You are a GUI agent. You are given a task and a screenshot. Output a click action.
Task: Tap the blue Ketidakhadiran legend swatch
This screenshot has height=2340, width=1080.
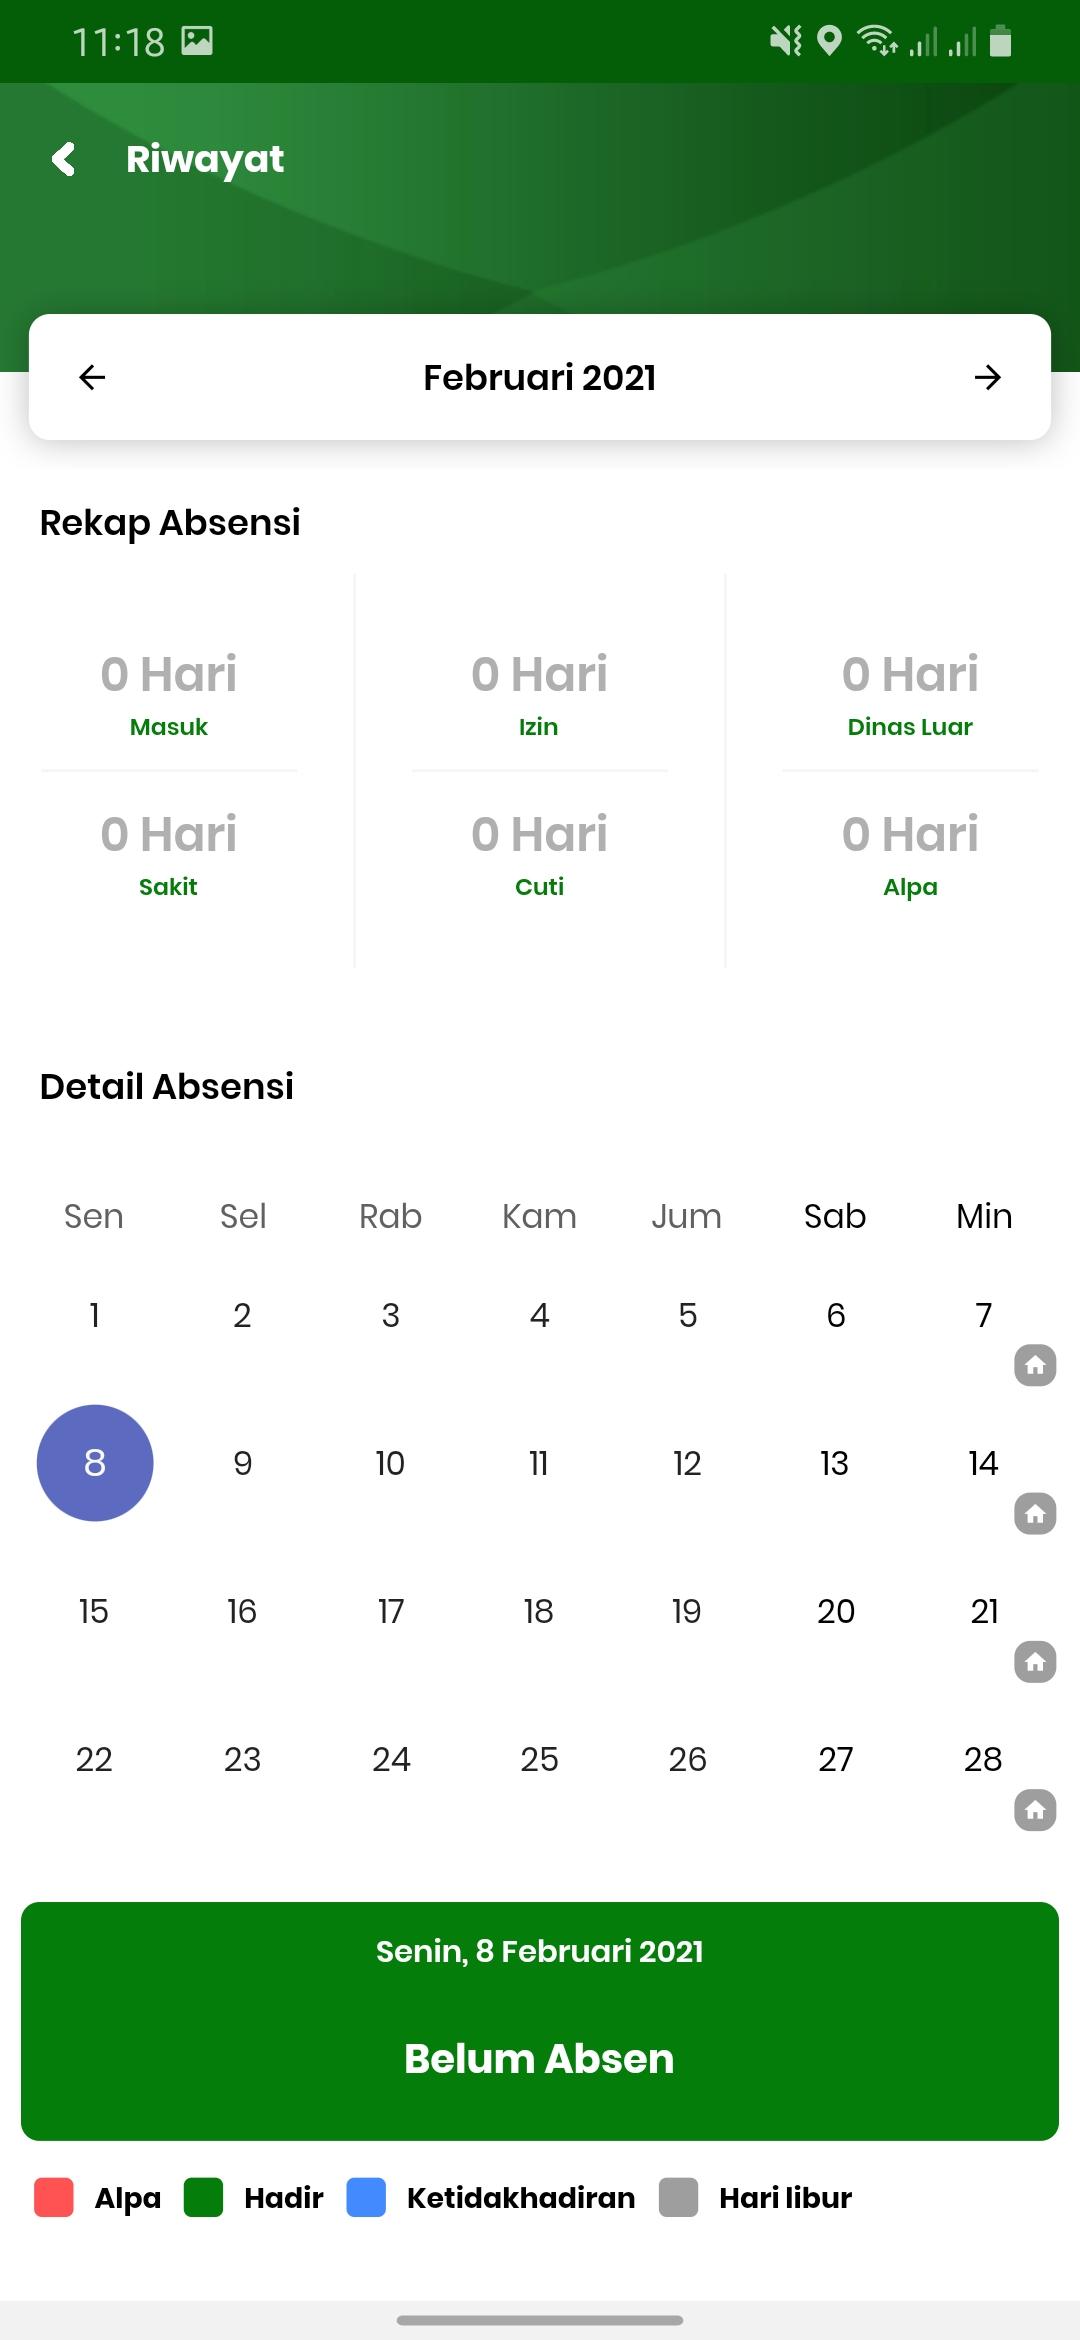pos(366,2197)
